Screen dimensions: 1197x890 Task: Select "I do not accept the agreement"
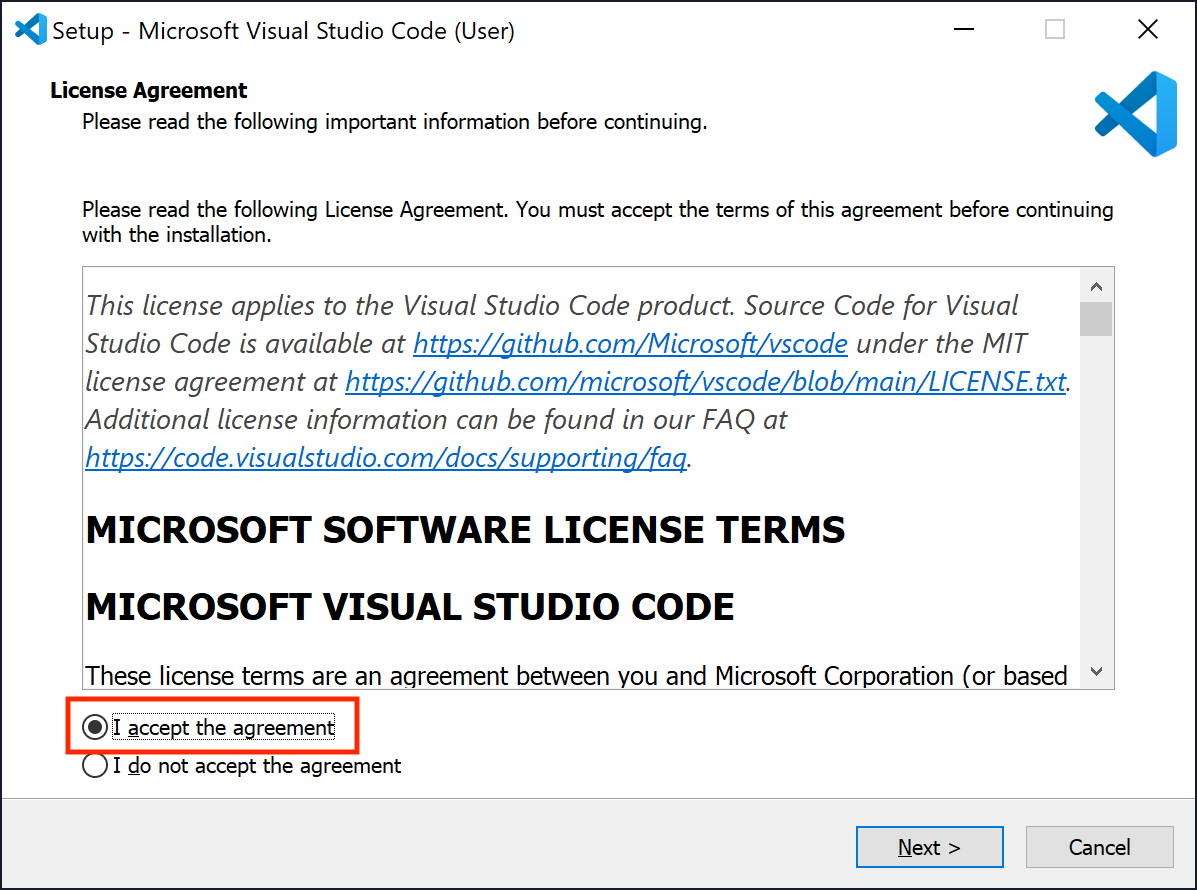point(95,766)
